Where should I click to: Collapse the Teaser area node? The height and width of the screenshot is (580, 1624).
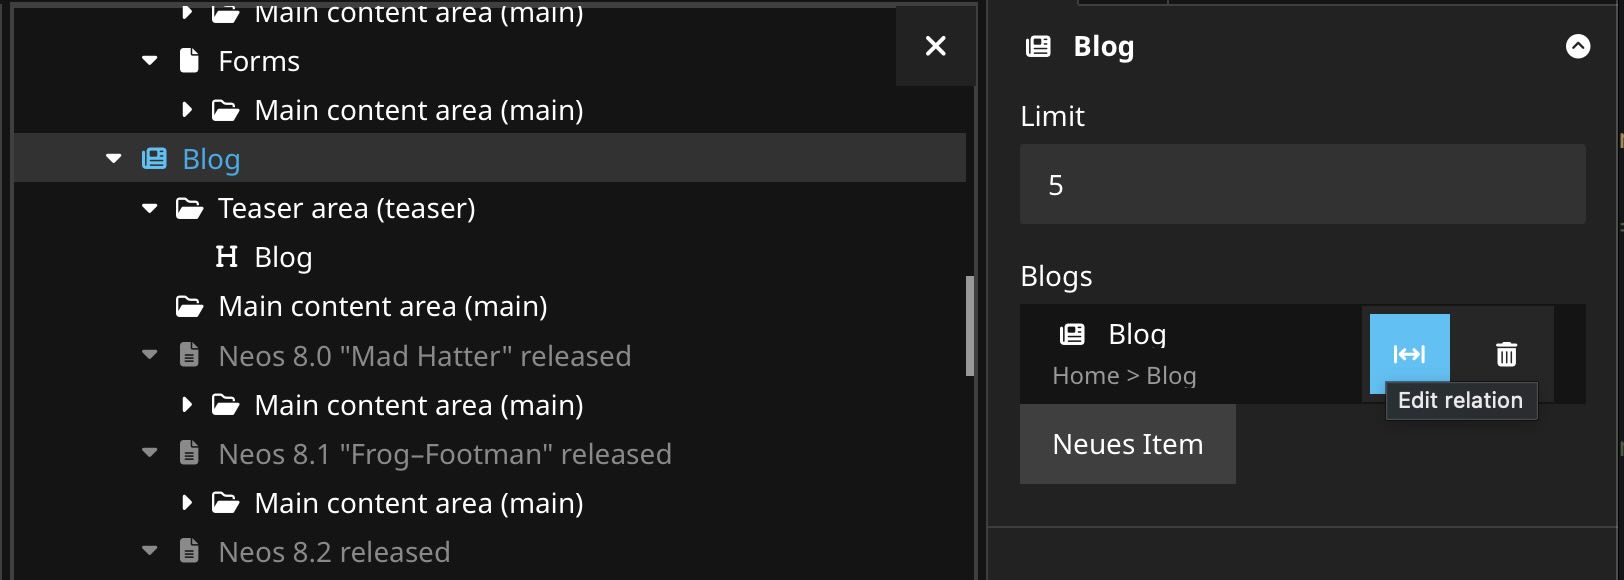[149, 208]
